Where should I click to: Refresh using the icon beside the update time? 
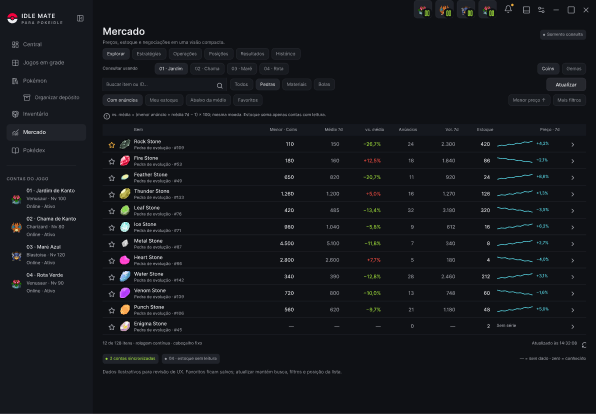click(584, 345)
